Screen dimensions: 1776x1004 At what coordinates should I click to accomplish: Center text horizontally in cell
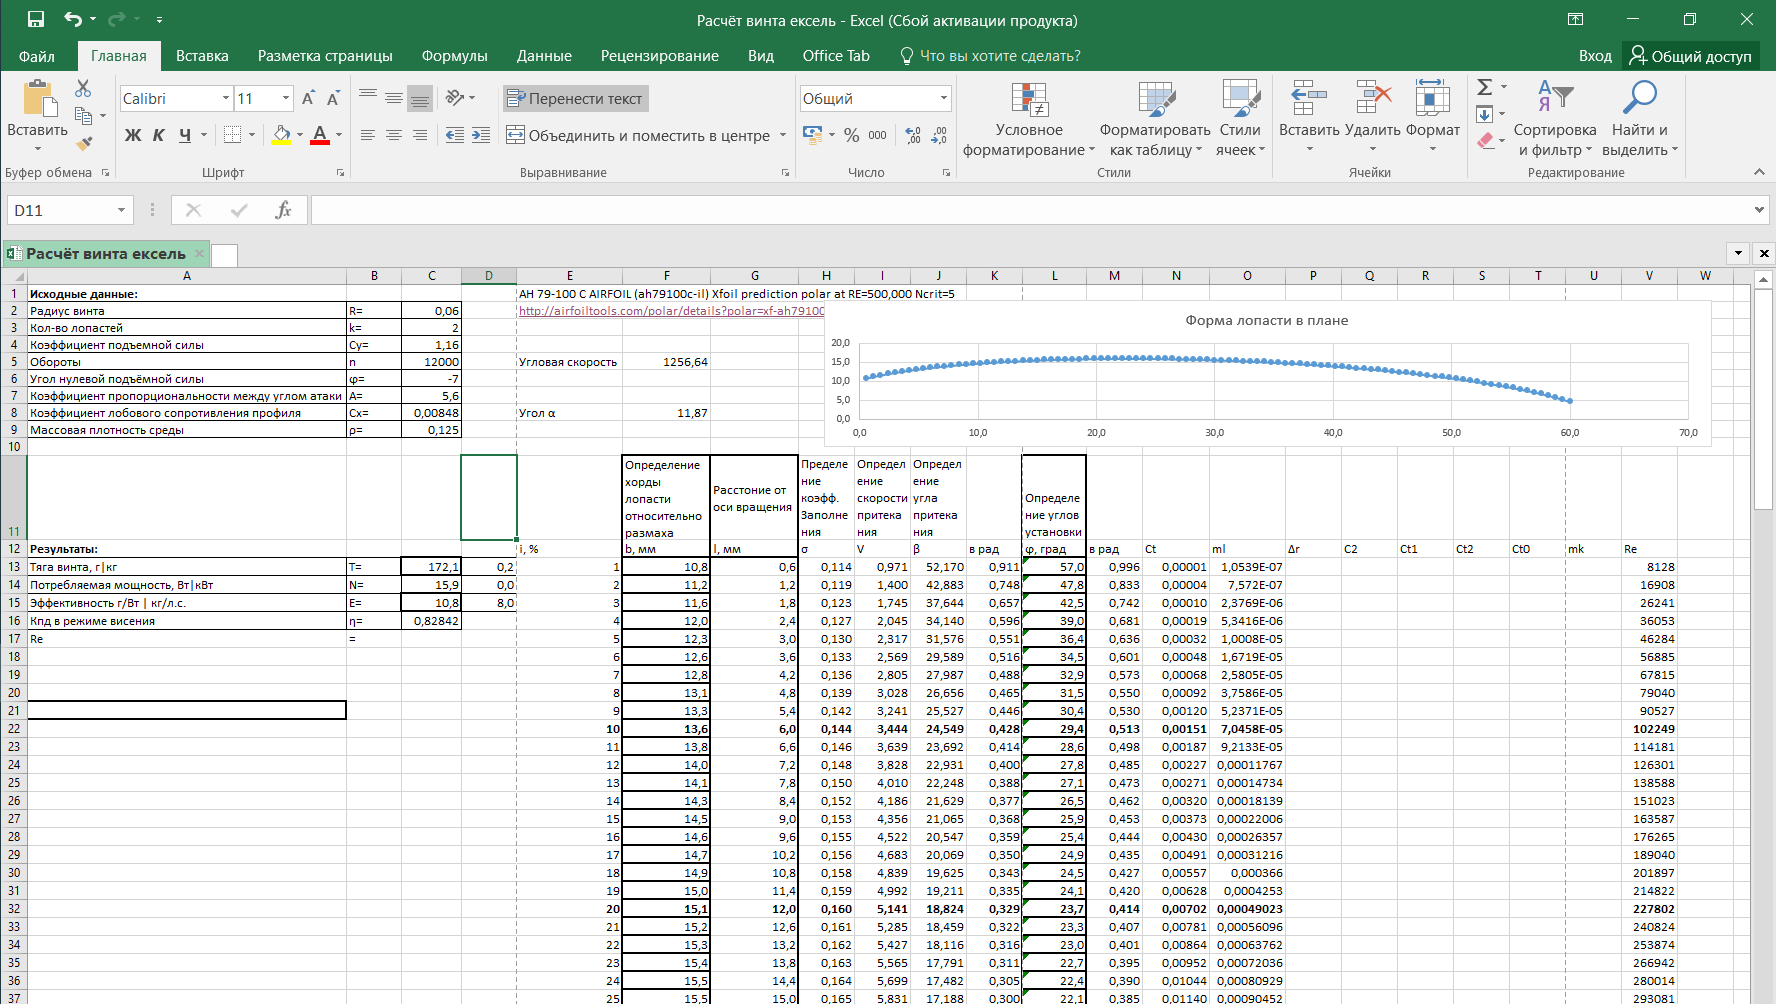coord(394,135)
